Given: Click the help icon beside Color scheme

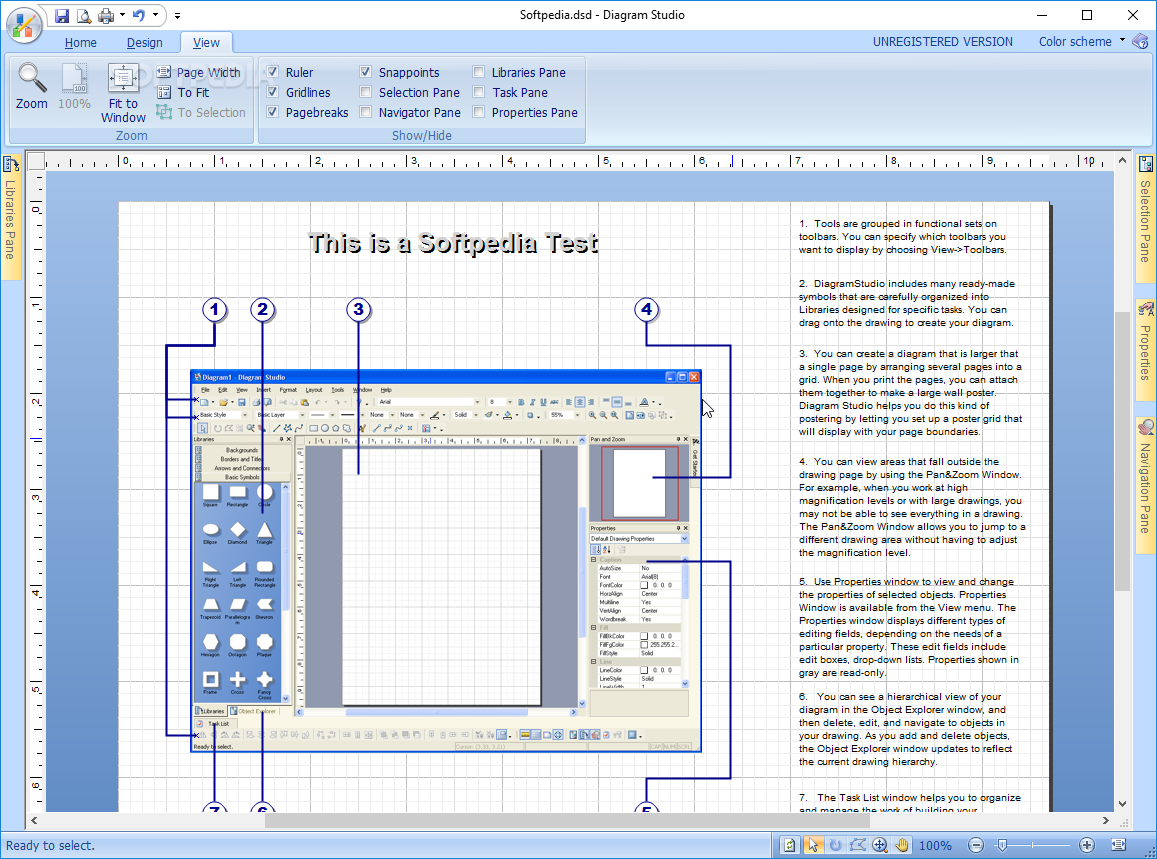Looking at the screenshot, I should click(x=1140, y=41).
